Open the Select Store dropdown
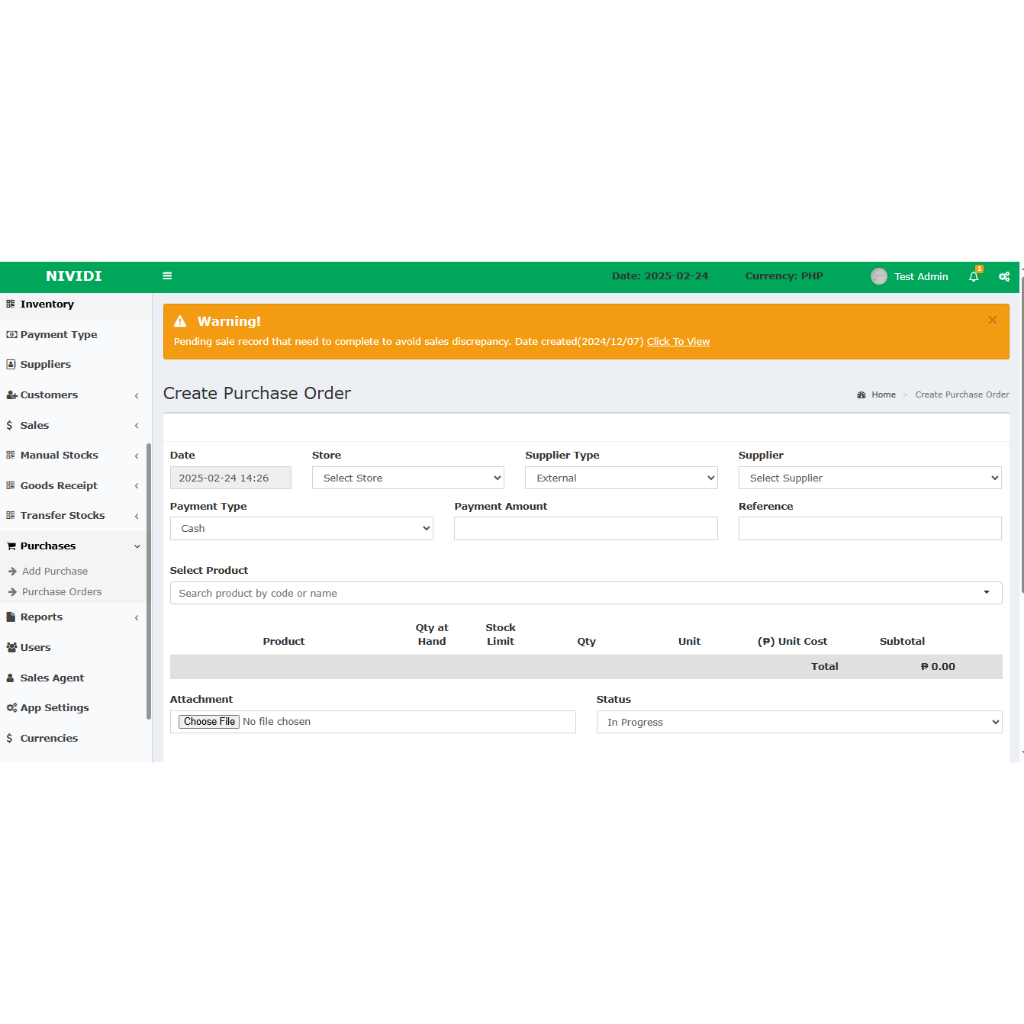 click(408, 478)
